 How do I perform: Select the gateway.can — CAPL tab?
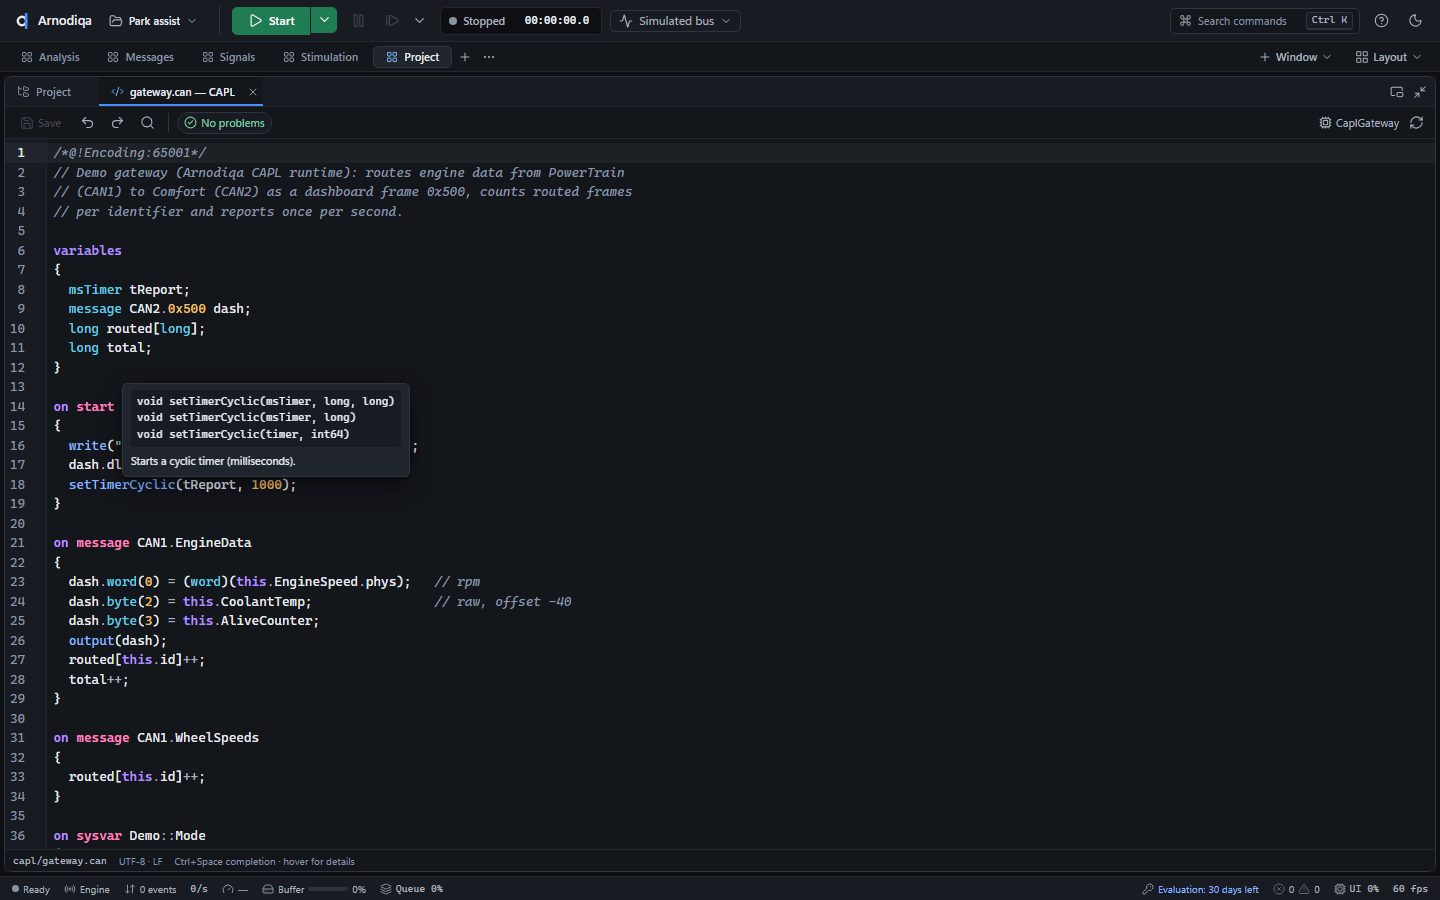(174, 92)
